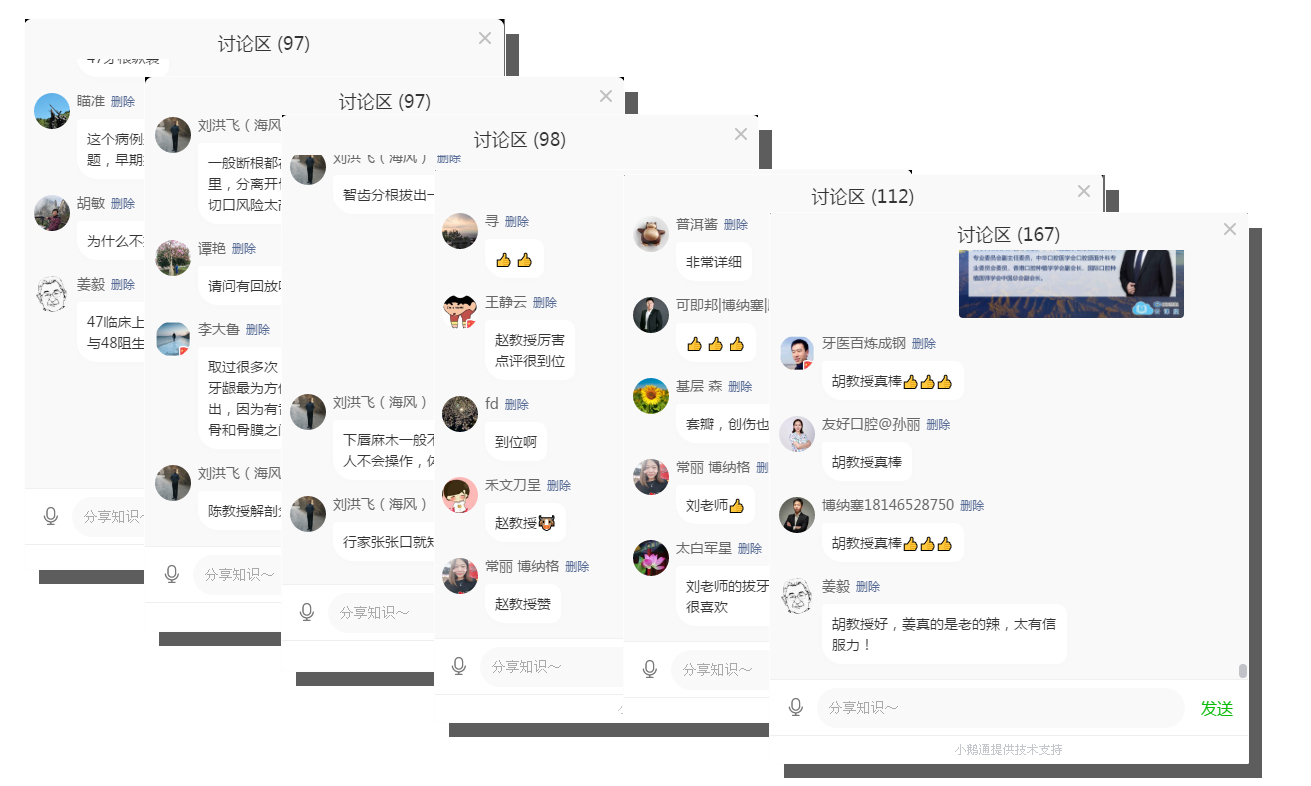Open 太白军星's lotus avatar
This screenshot has height=786, width=1311.
(x=651, y=558)
